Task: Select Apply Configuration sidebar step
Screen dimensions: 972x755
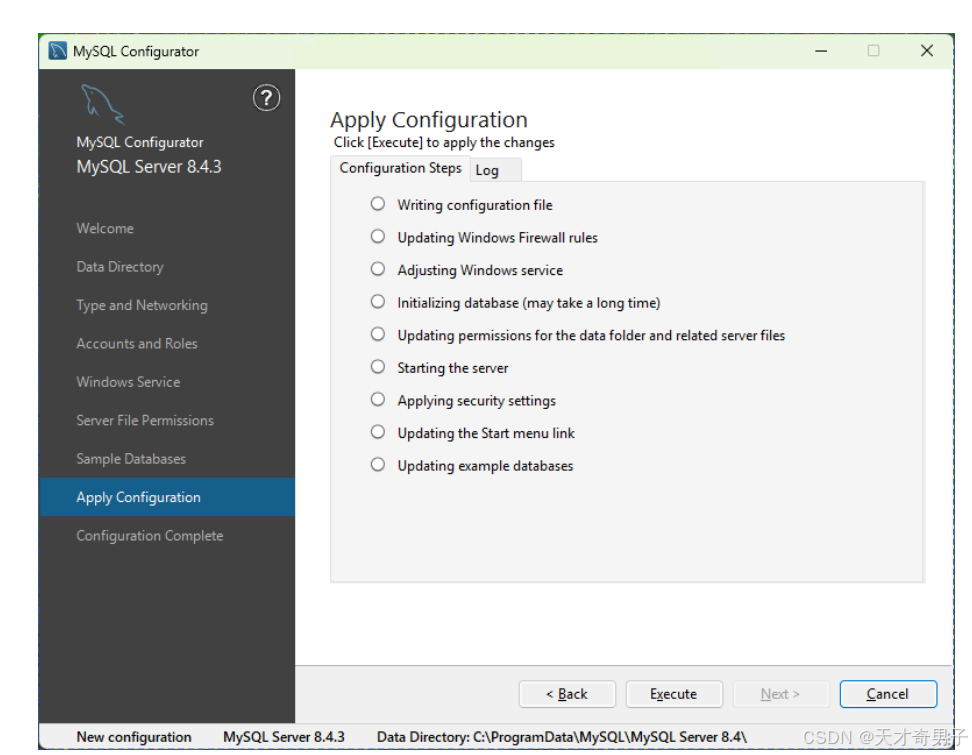Action: pyautogui.click(x=167, y=497)
